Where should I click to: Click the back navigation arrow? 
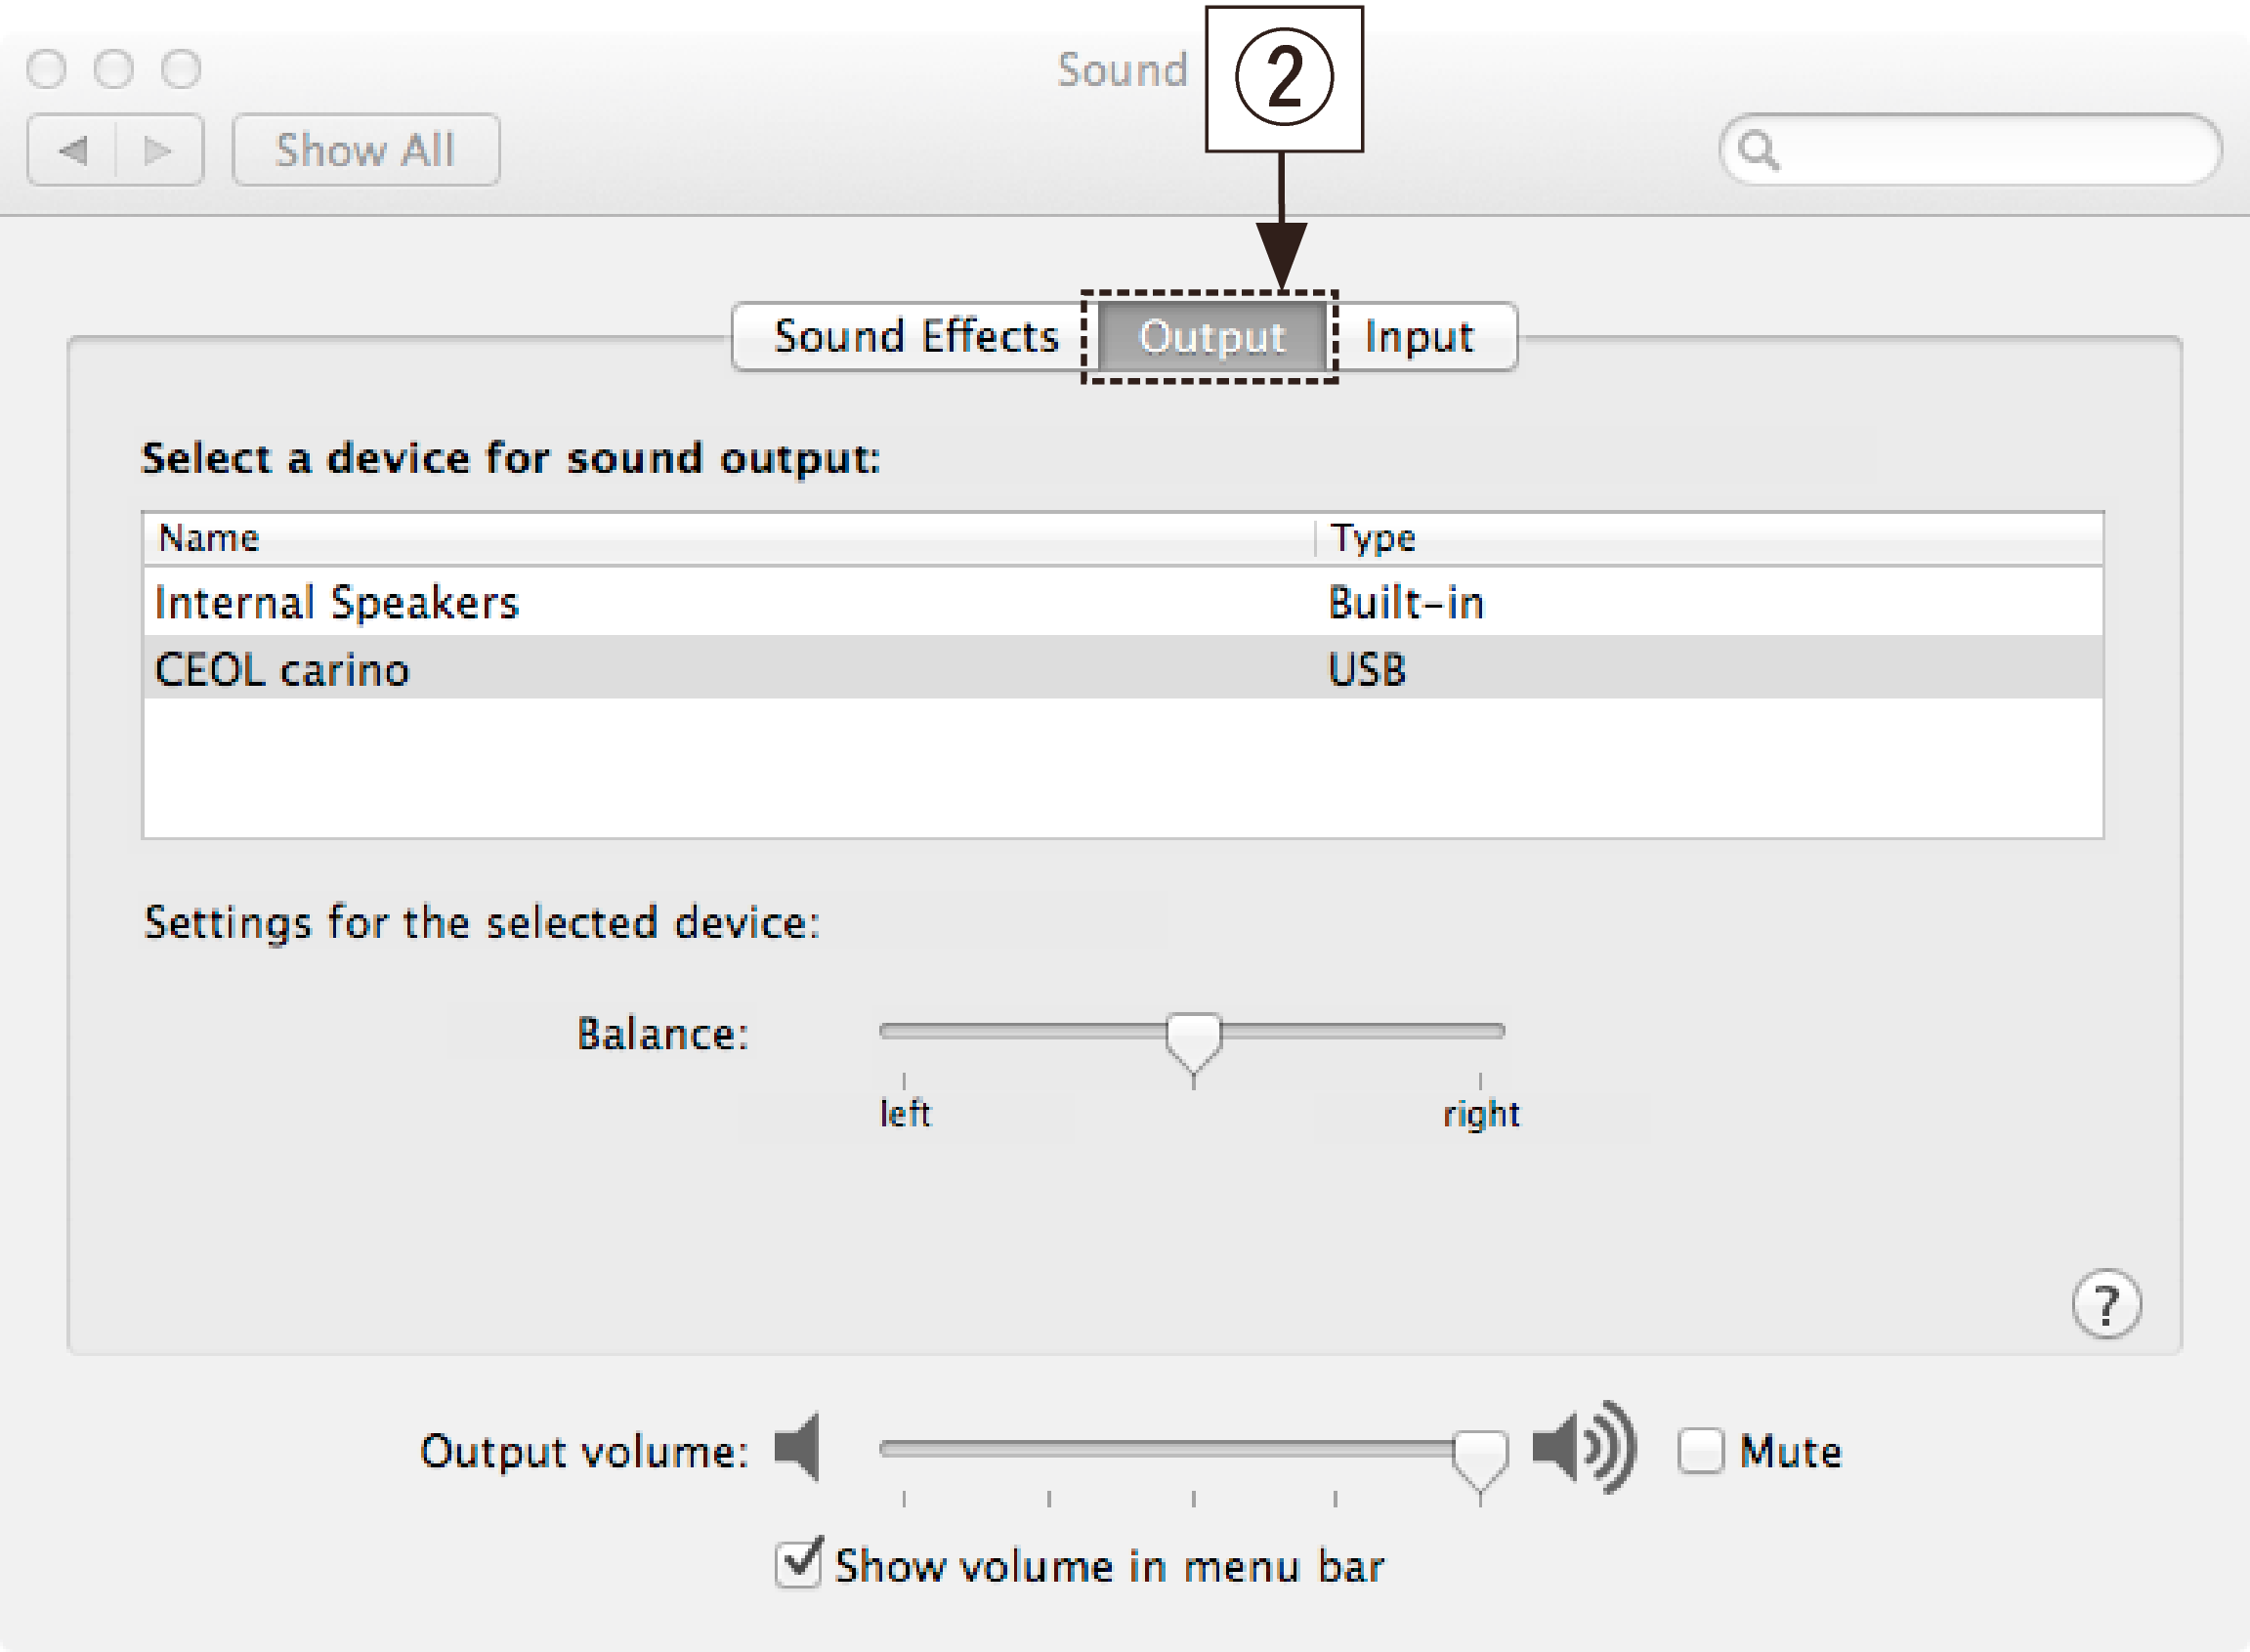(73, 150)
